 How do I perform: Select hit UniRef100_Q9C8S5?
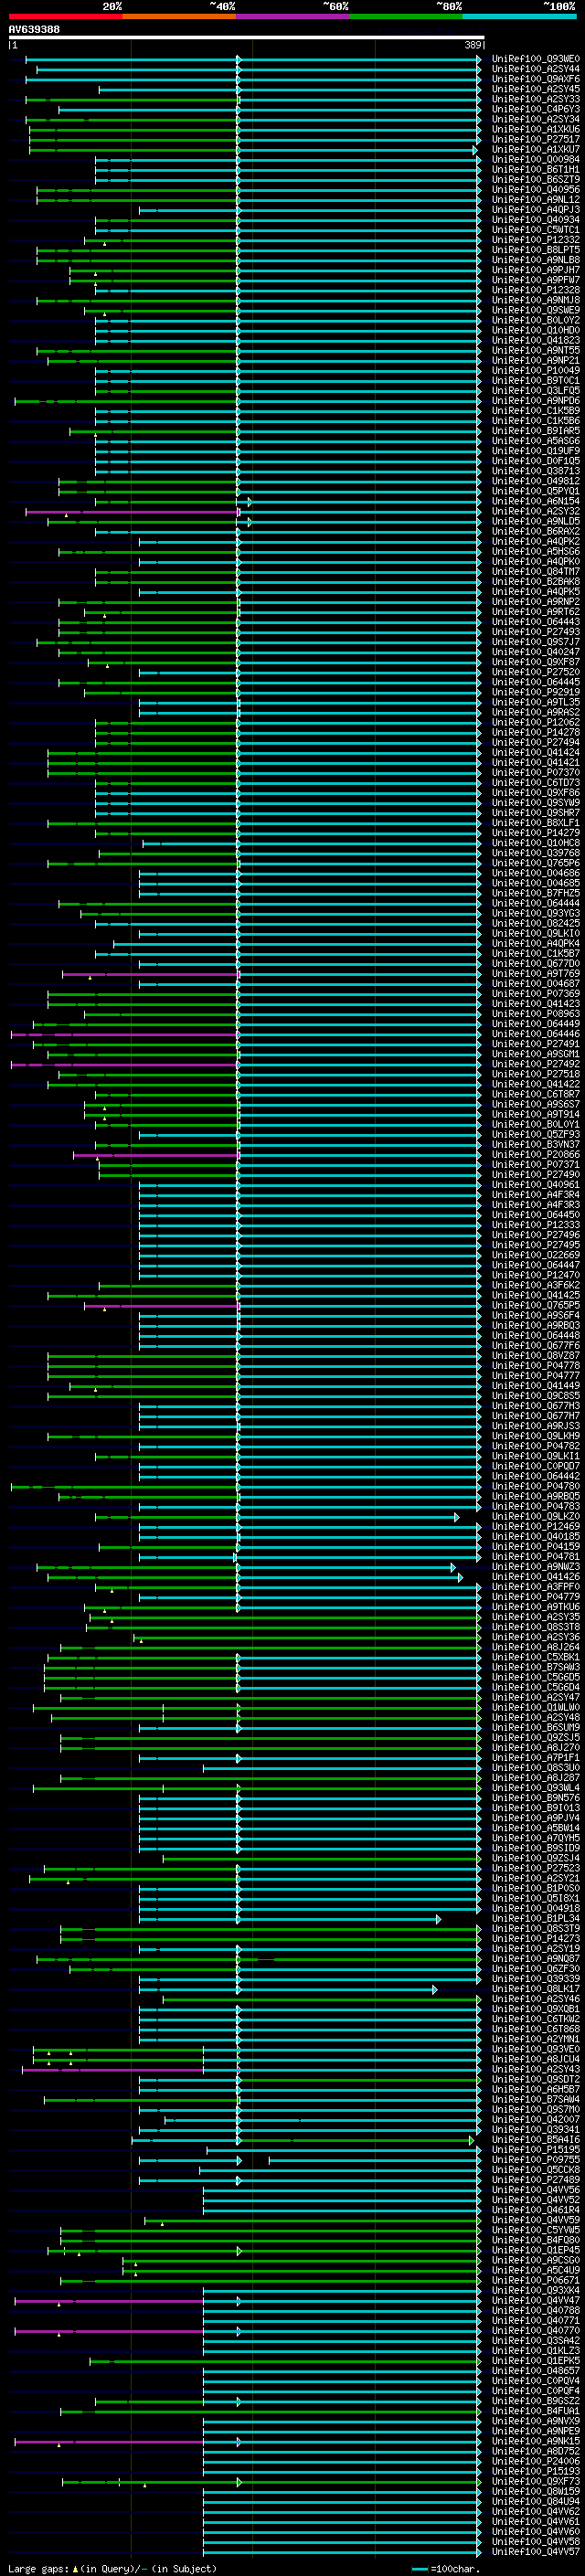(x=536, y=1396)
